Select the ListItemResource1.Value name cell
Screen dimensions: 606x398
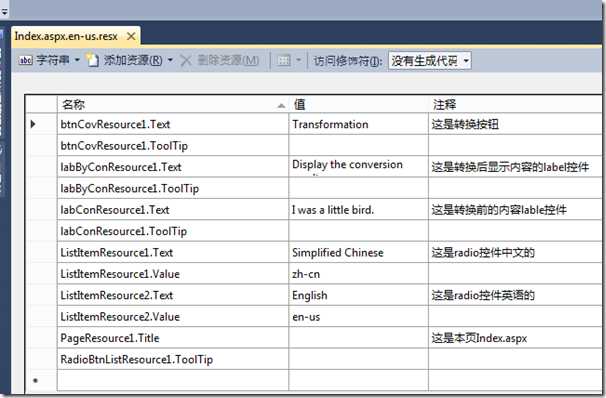point(173,274)
